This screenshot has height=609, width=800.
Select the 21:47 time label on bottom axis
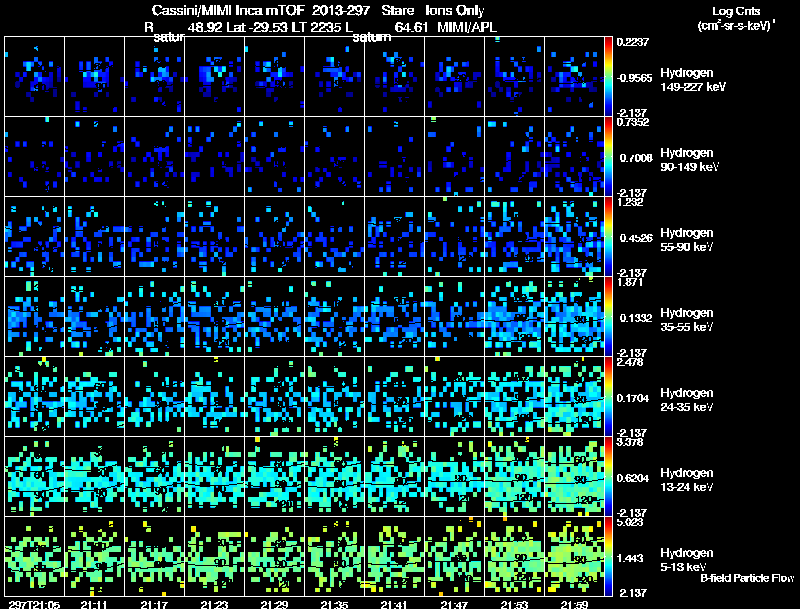(x=455, y=603)
